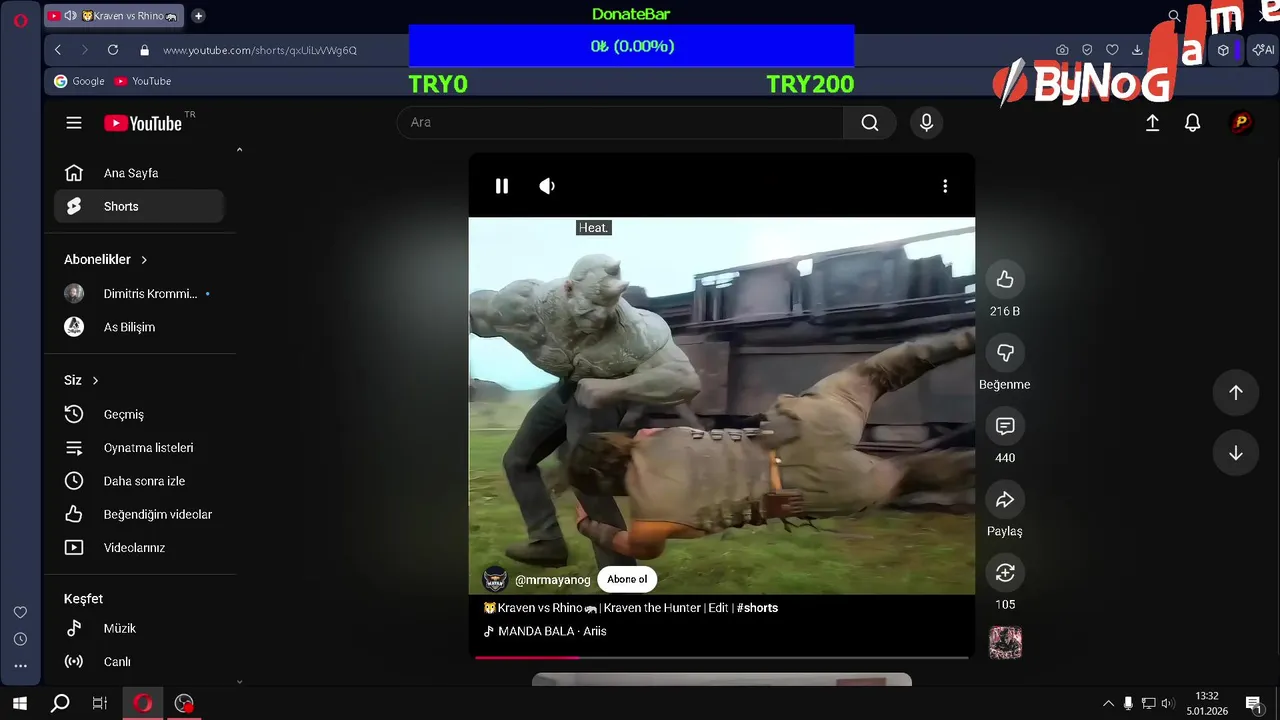Open the shield privacy protection icon
Screen dimensions: 1280x720
coord(1087,50)
